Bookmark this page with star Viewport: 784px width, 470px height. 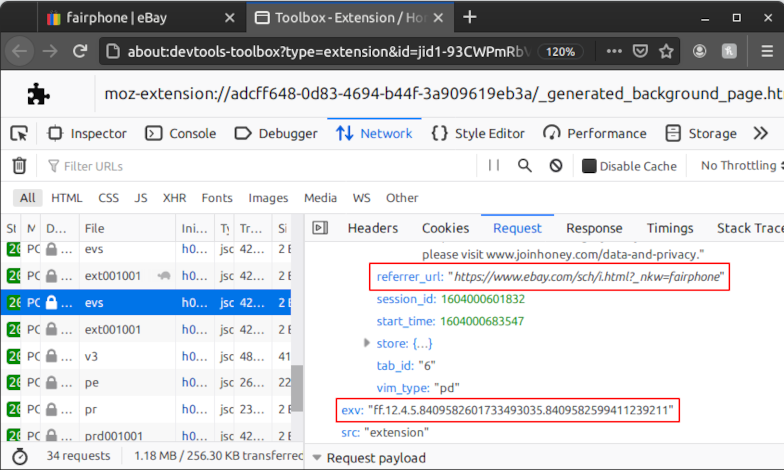coord(666,51)
